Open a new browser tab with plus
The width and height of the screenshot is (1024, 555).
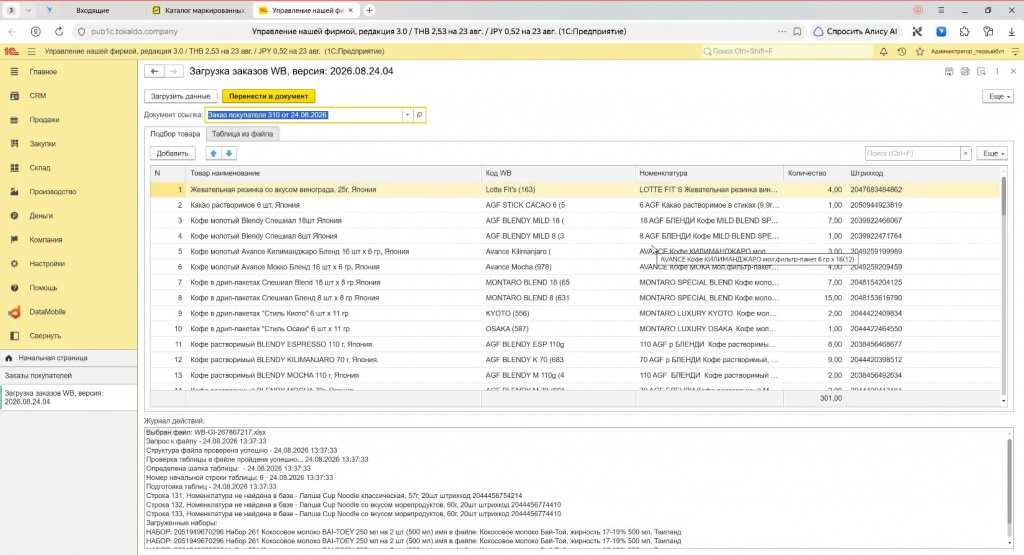[x=370, y=10]
